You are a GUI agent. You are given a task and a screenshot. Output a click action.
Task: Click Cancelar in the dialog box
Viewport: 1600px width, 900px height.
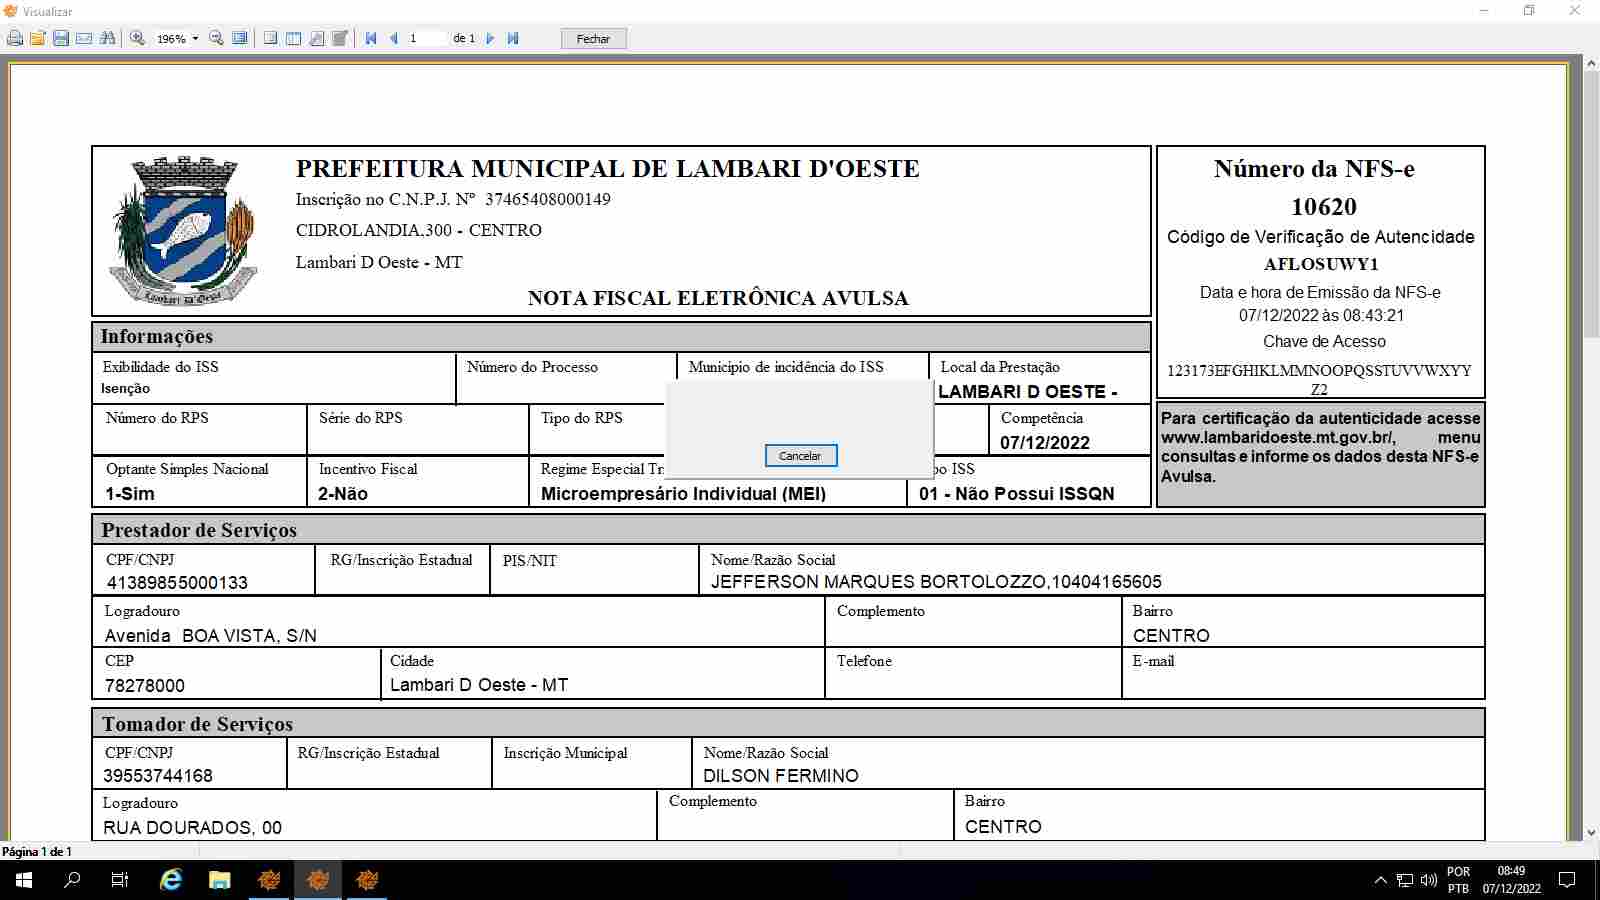coord(800,456)
